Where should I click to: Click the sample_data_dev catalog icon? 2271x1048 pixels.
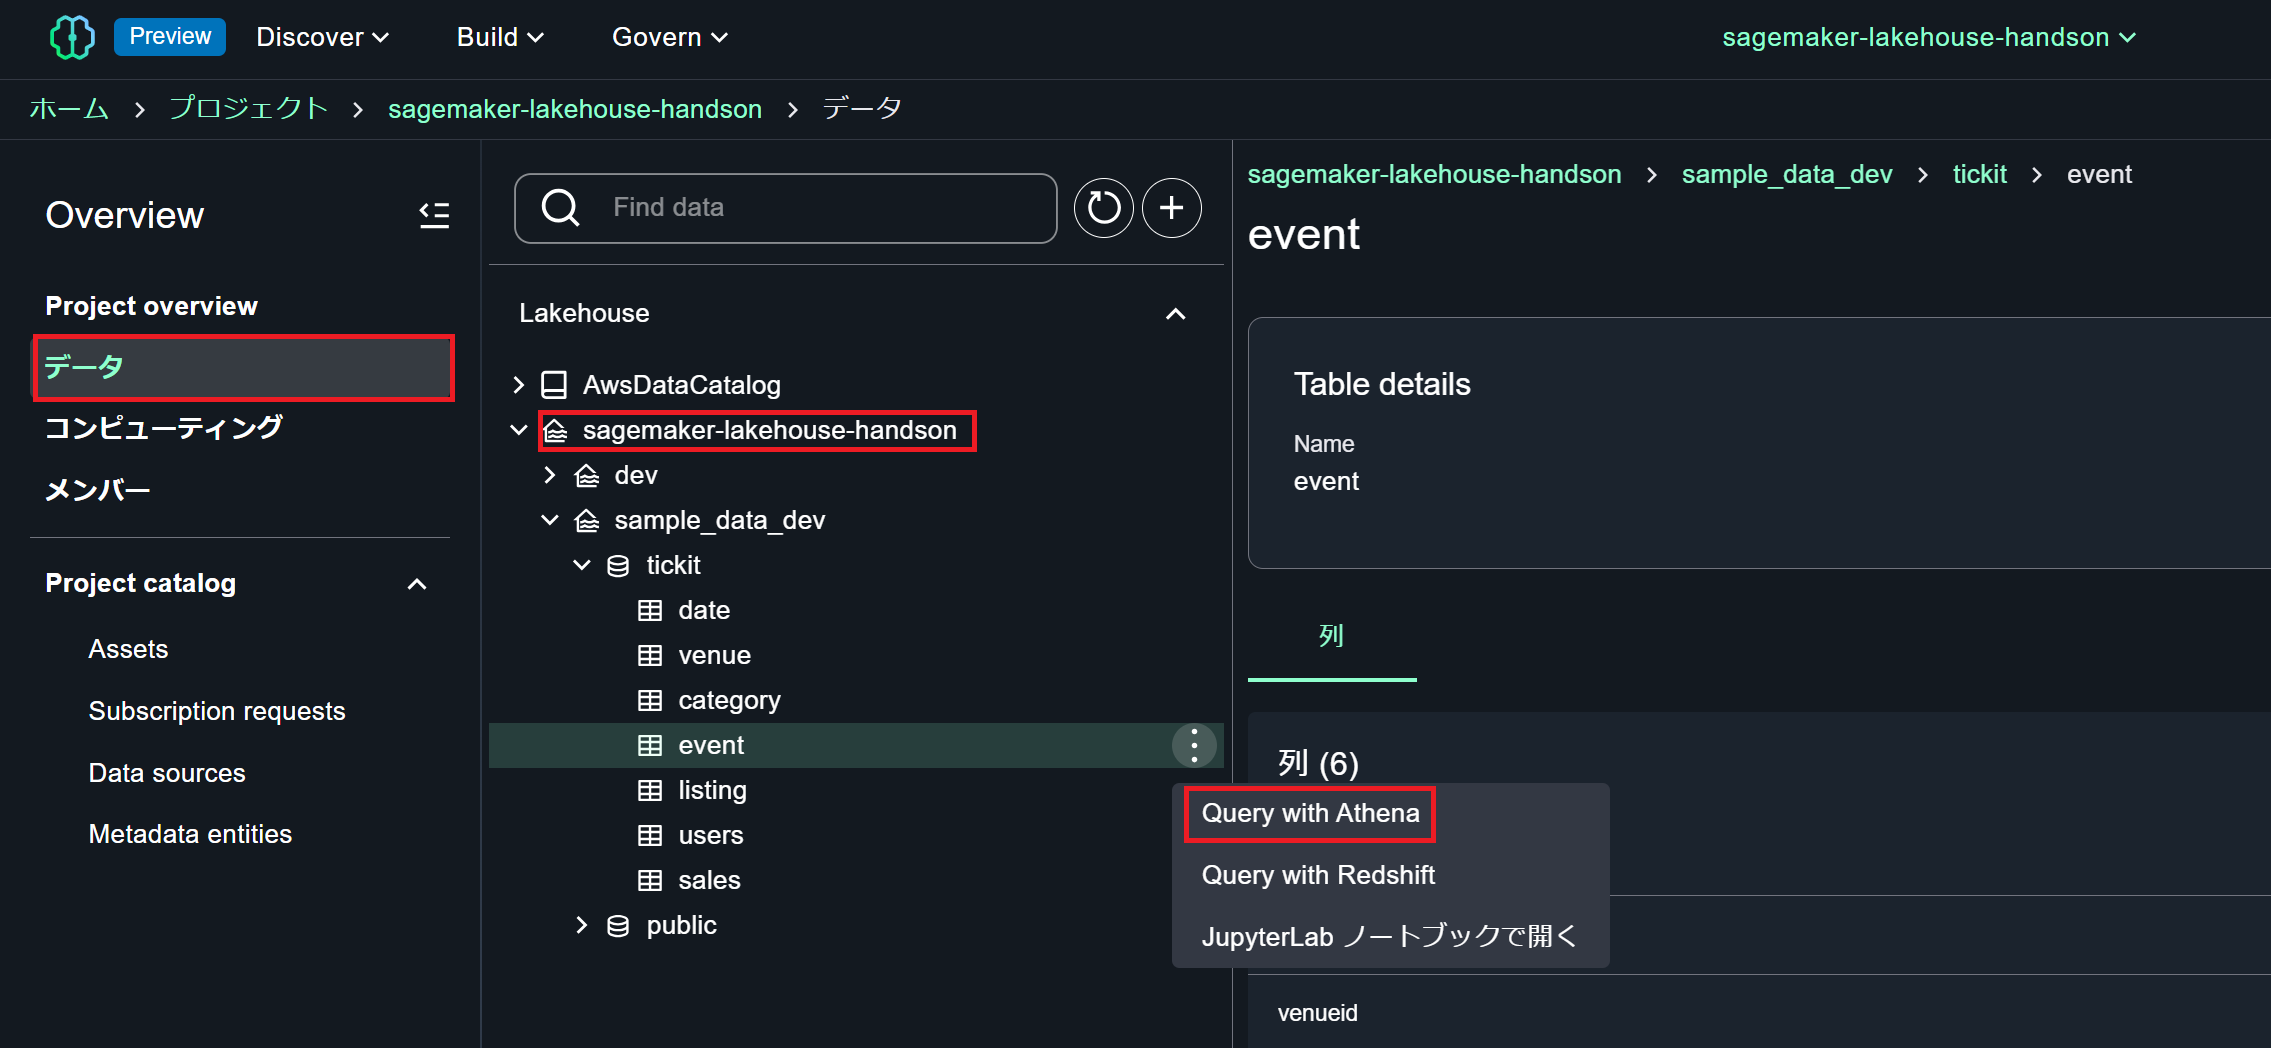click(x=587, y=520)
